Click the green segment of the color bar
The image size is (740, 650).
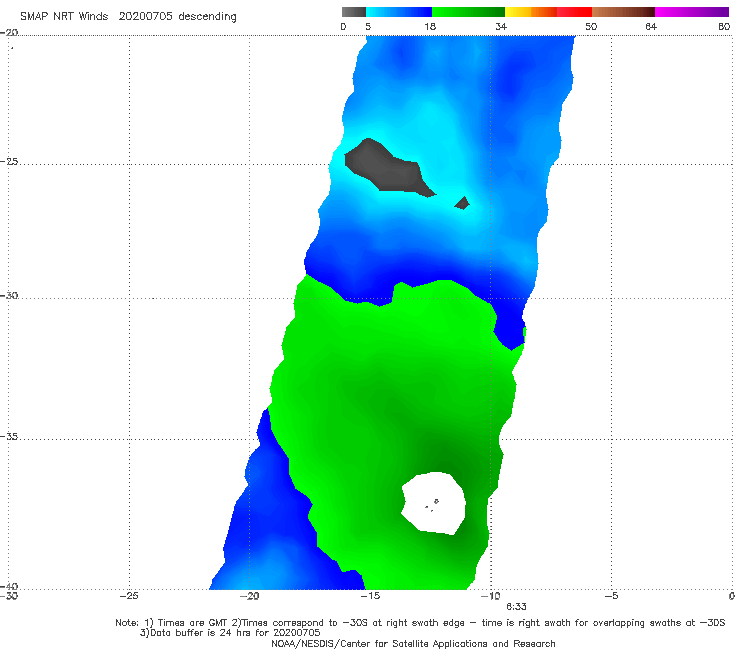(x=468, y=12)
